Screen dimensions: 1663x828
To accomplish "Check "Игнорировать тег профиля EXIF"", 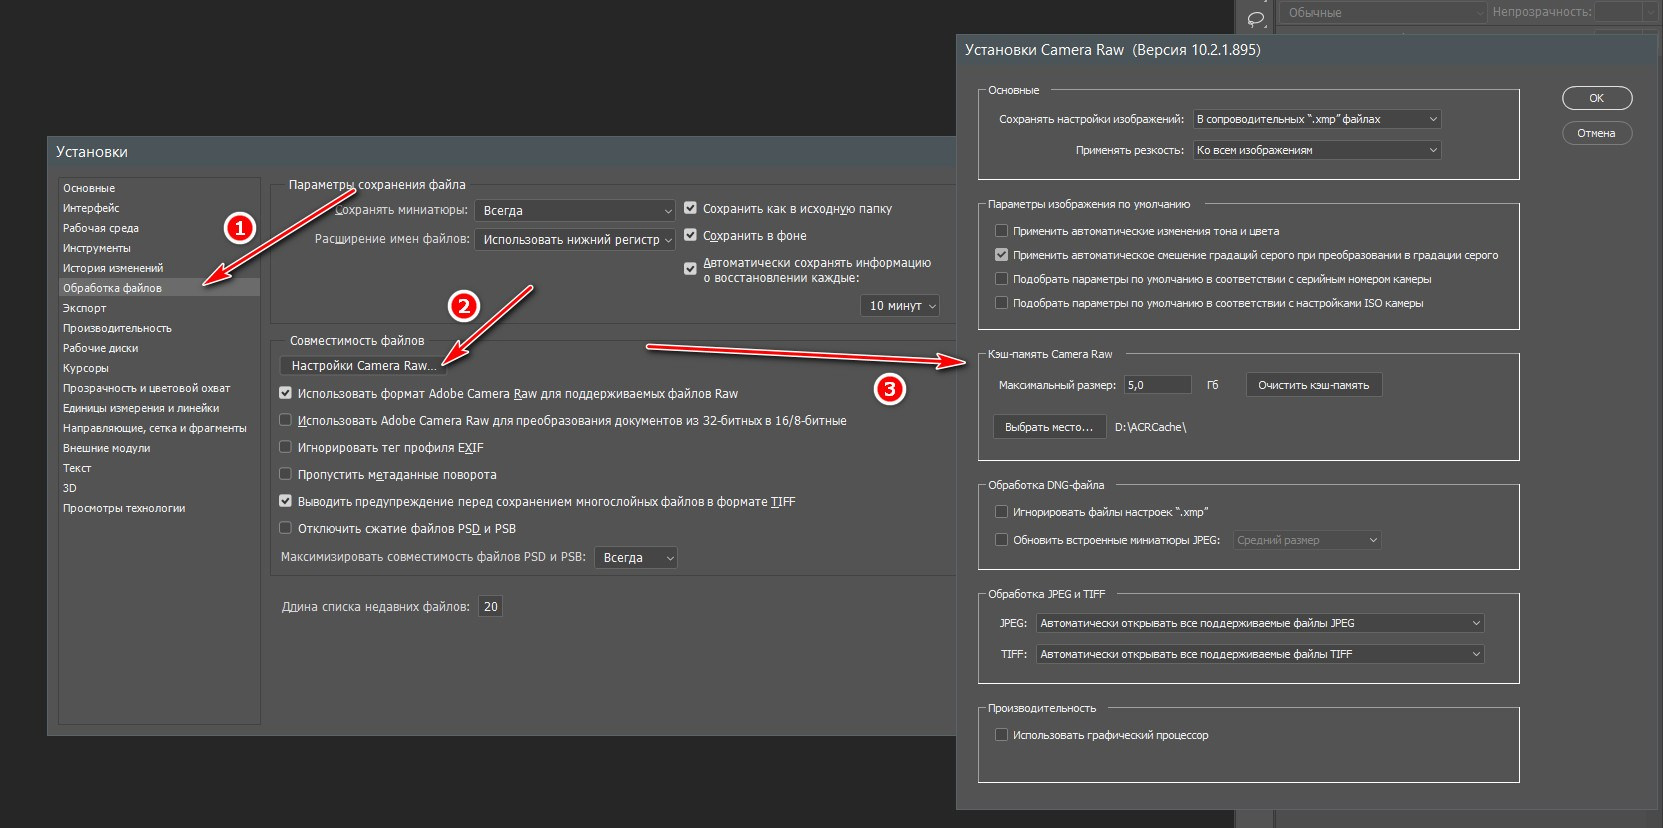I will 285,448.
